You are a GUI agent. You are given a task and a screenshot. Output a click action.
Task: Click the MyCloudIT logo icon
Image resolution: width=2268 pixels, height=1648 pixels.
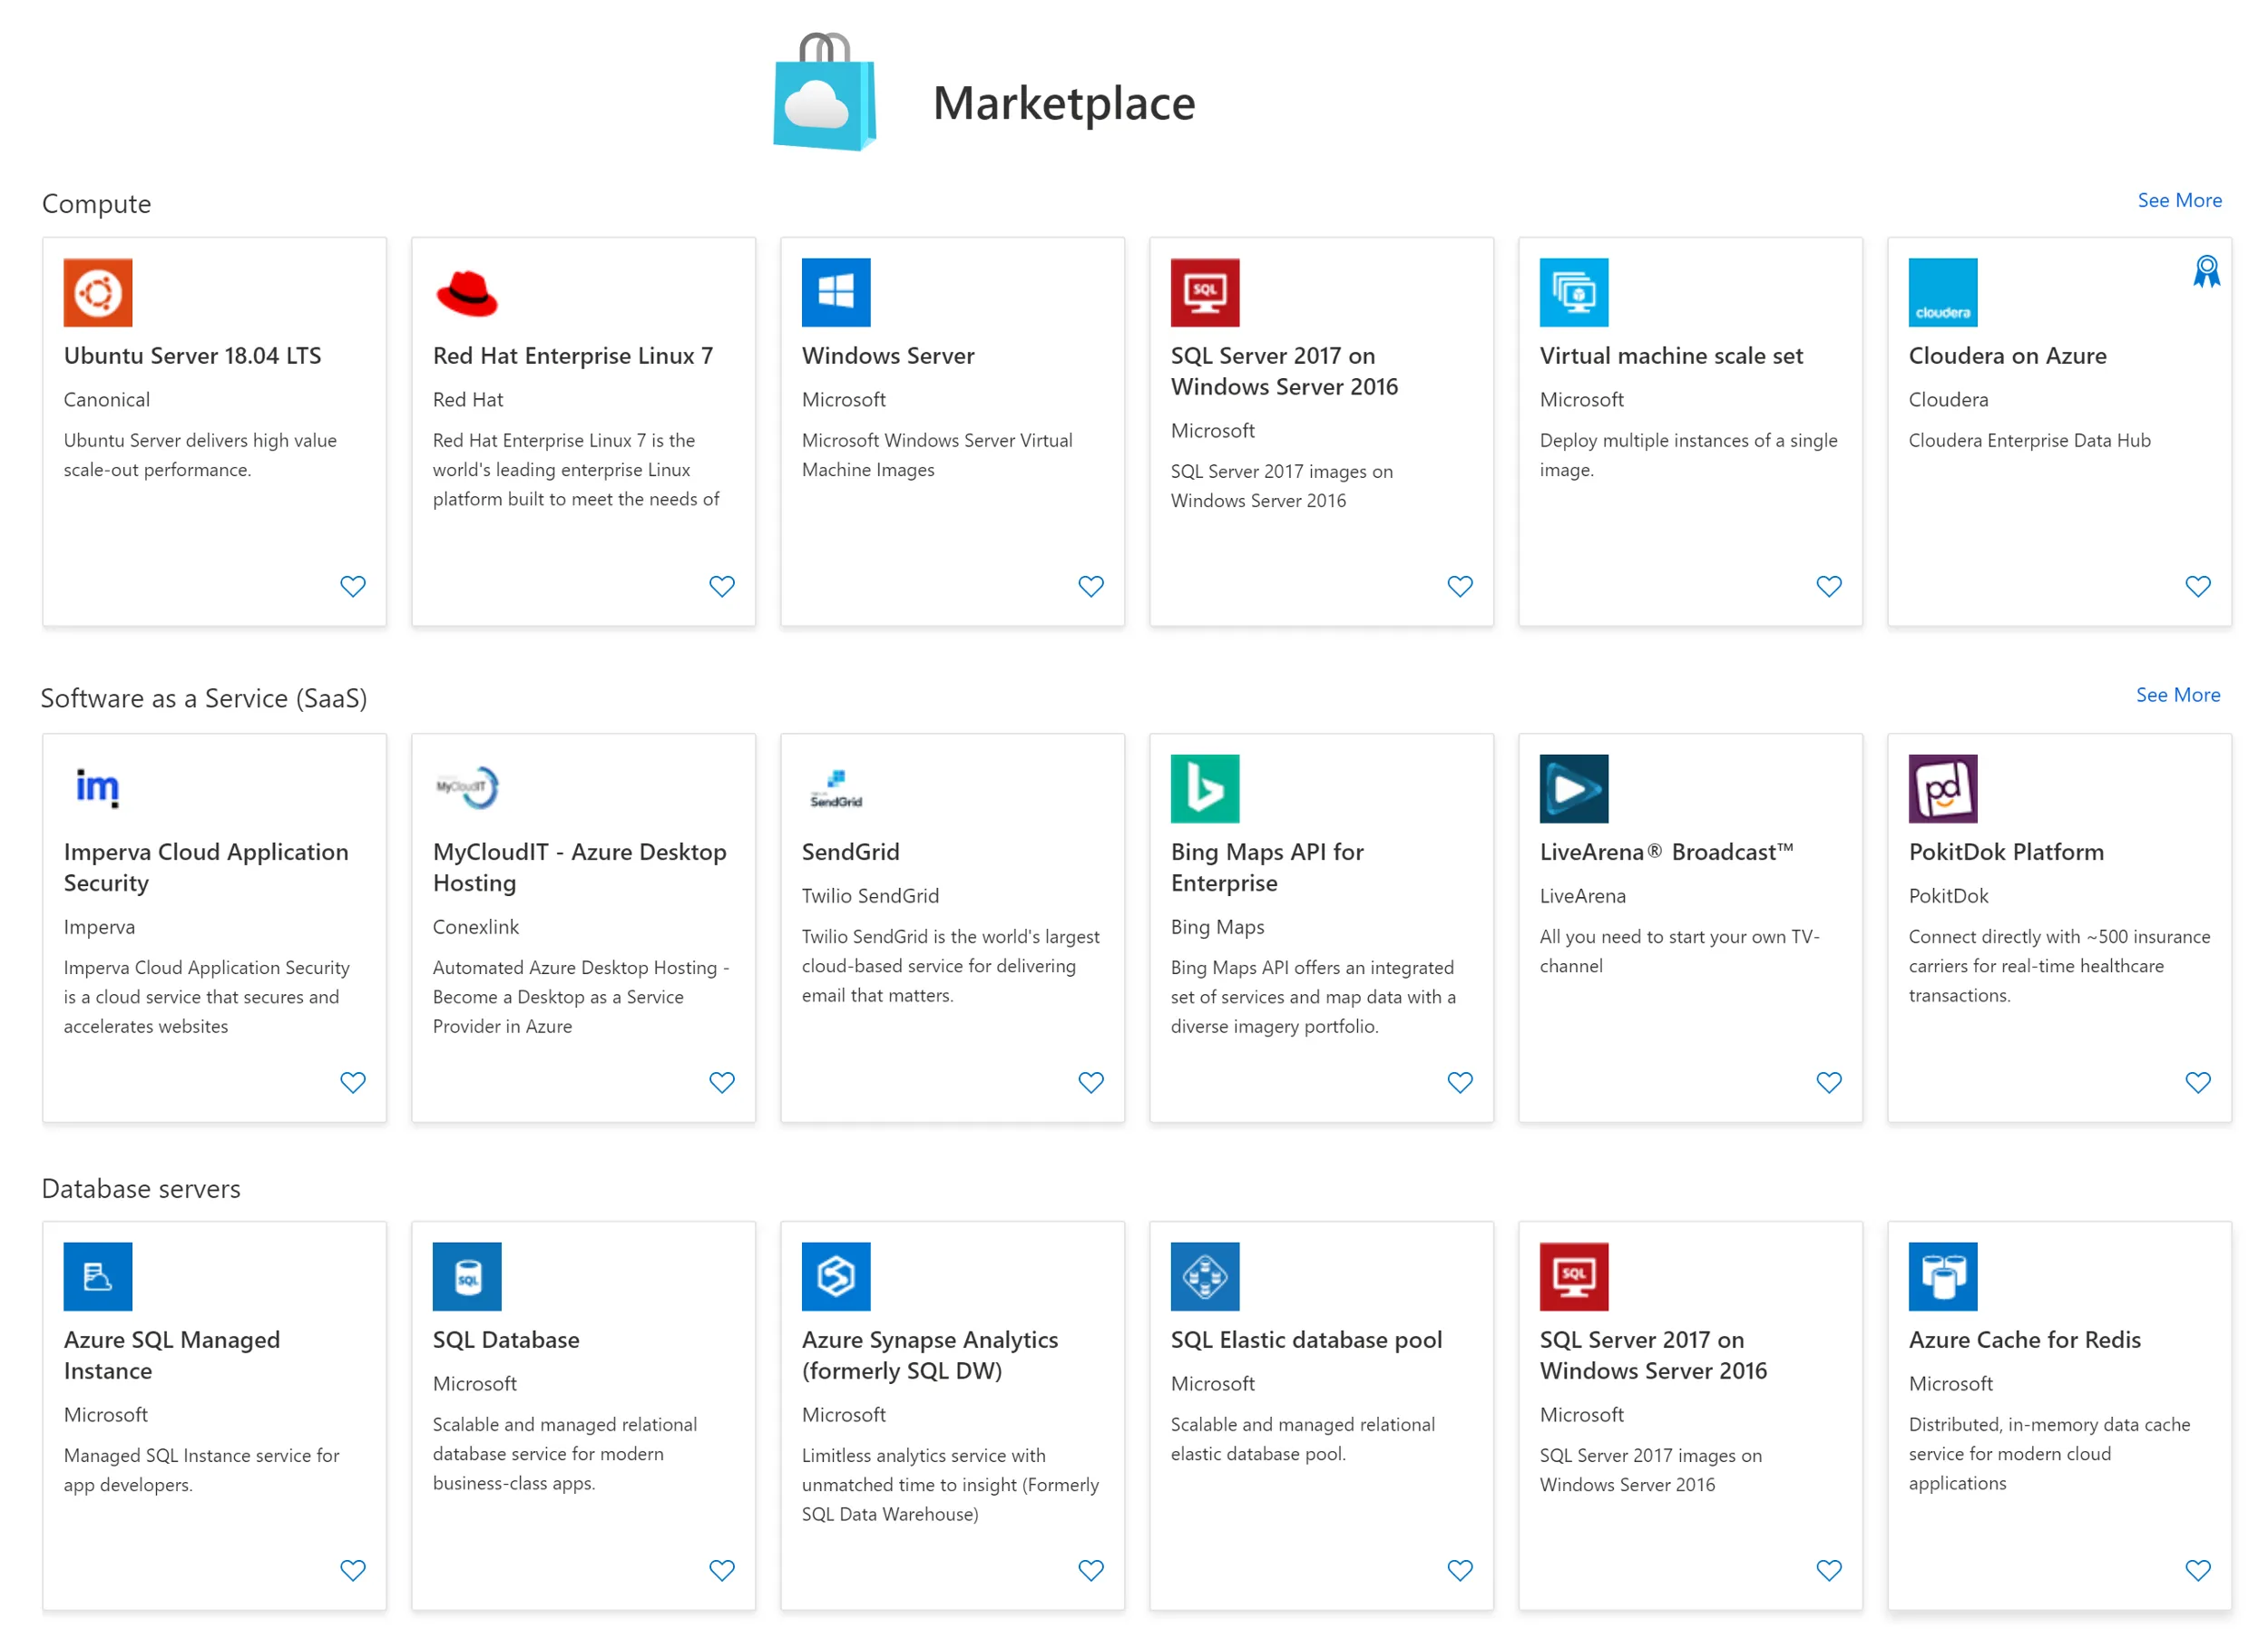point(467,788)
